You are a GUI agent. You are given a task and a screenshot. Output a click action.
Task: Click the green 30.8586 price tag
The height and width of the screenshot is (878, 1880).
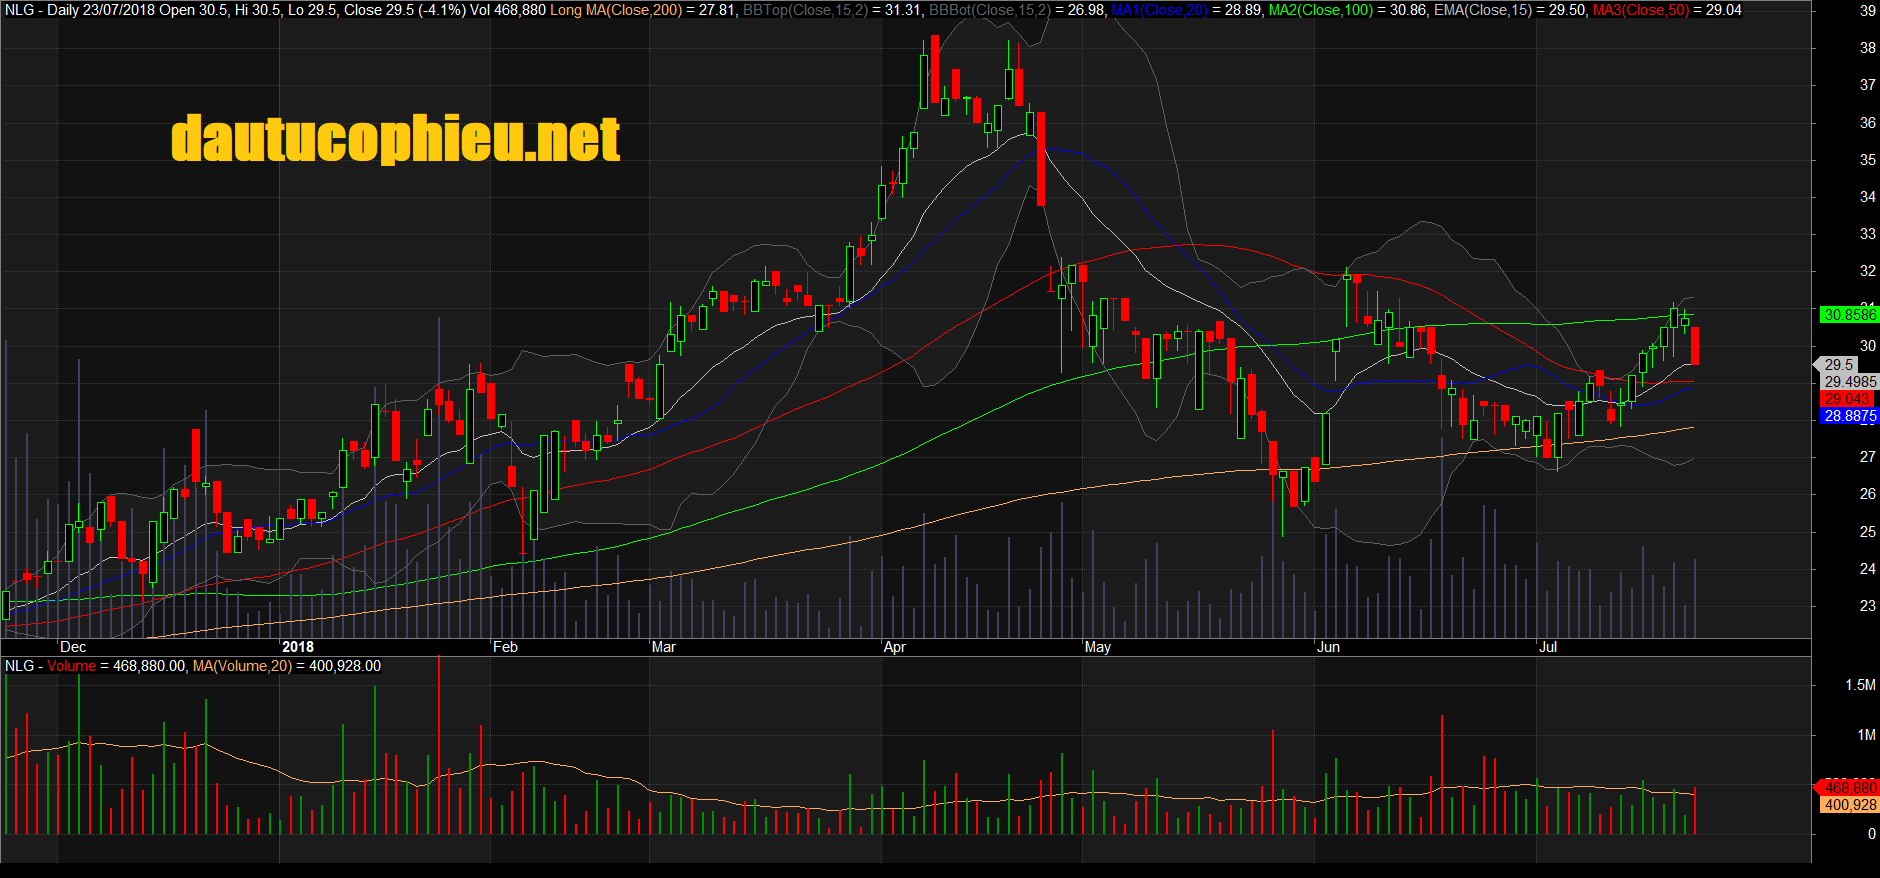(1849, 315)
